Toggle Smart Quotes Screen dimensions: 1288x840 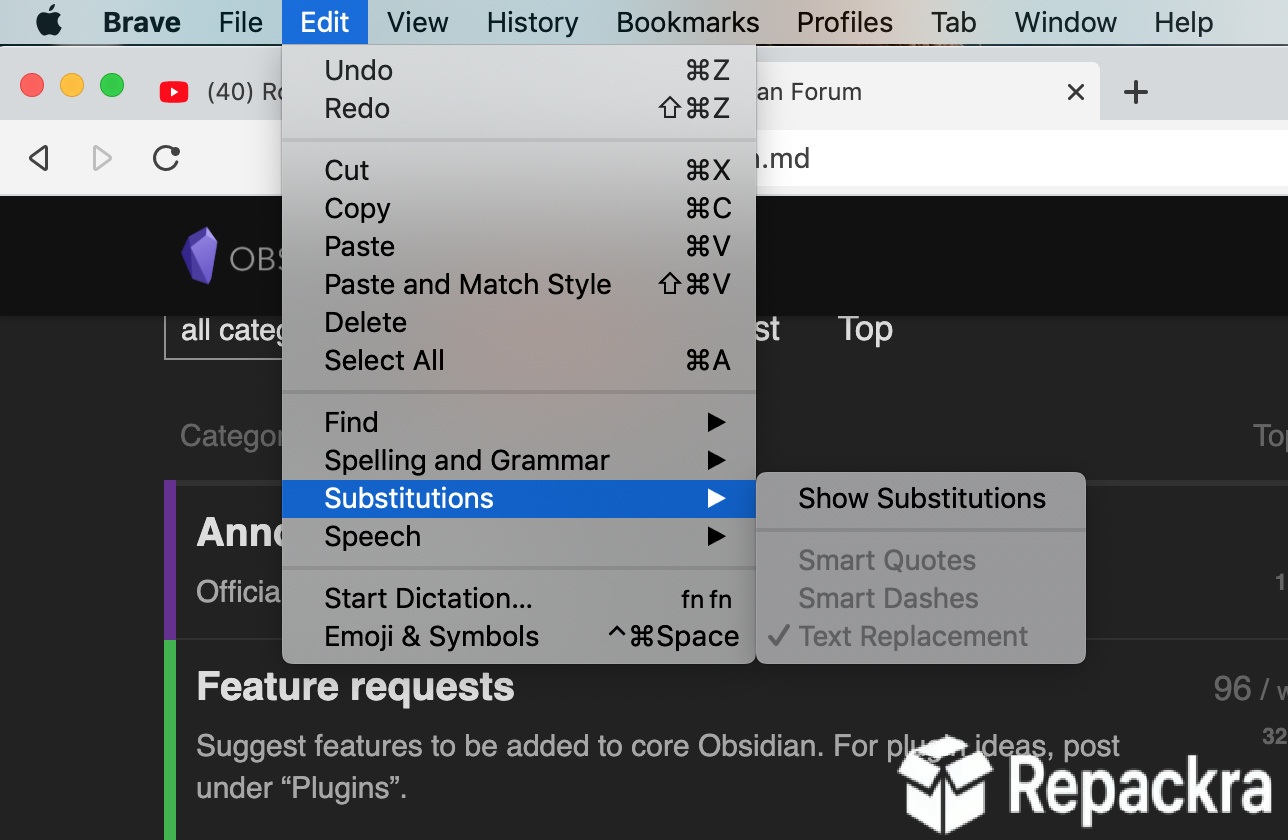921,561
